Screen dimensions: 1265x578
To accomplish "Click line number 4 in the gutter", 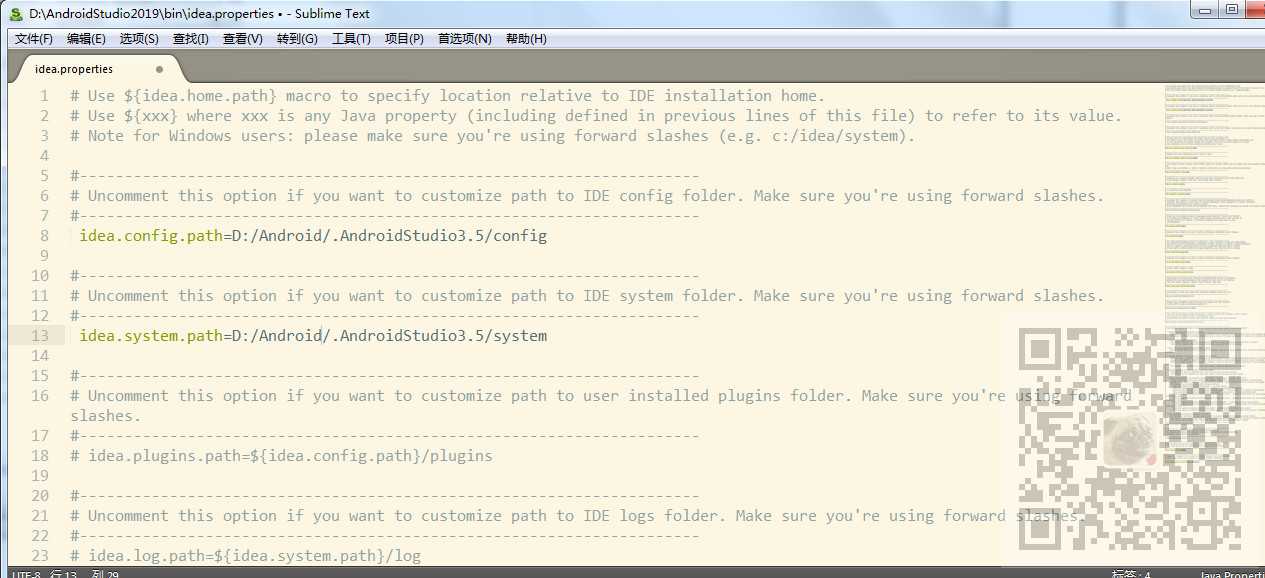I will (44, 156).
